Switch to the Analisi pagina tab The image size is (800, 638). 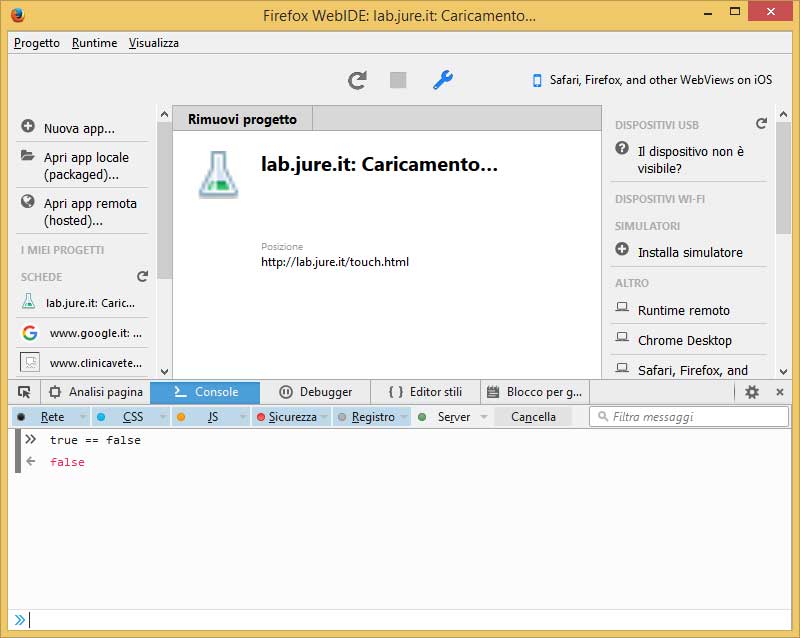click(95, 392)
